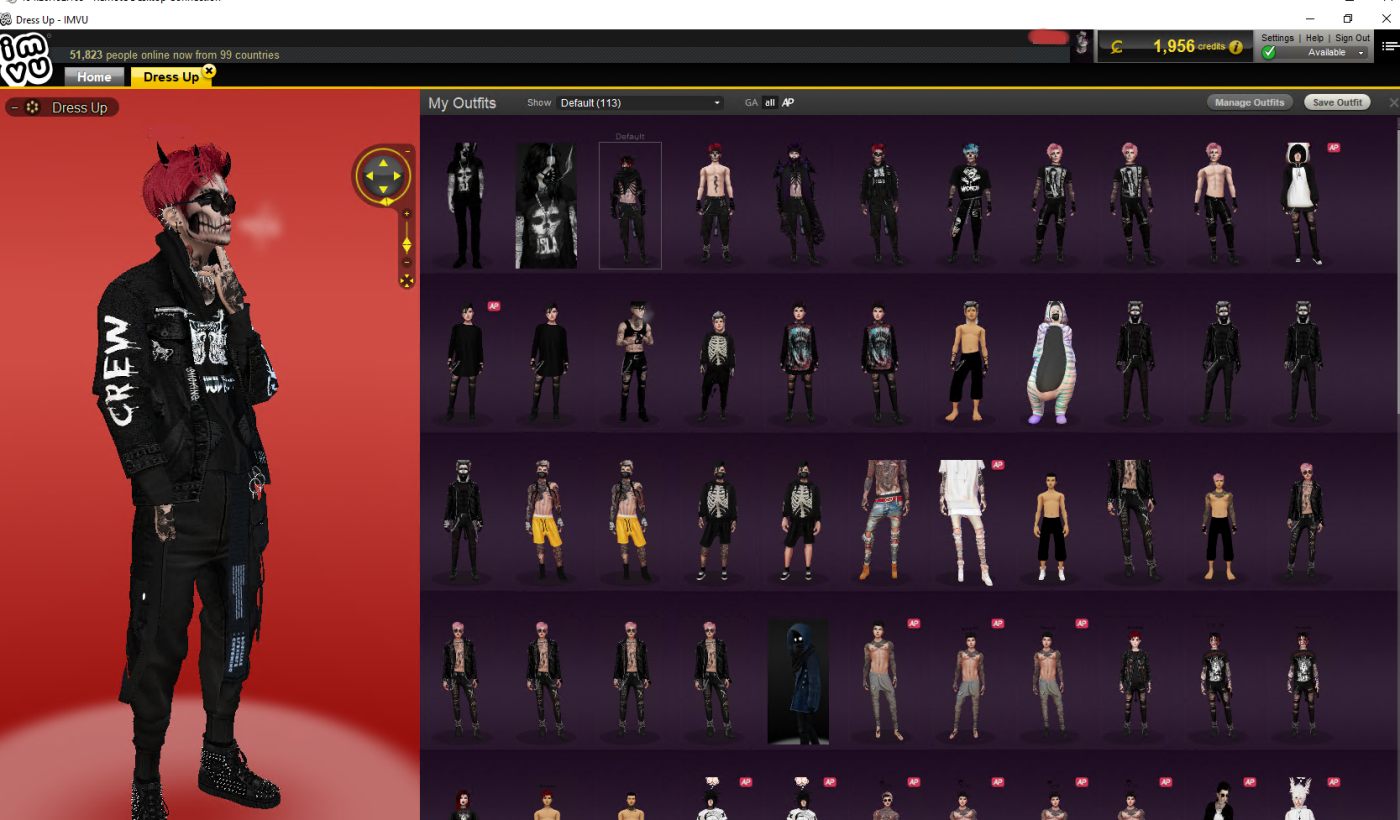Image resolution: width=1400 pixels, height=820 pixels.
Task: Click the AP badge on the white t-shirt outfit
Action: tap(997, 465)
